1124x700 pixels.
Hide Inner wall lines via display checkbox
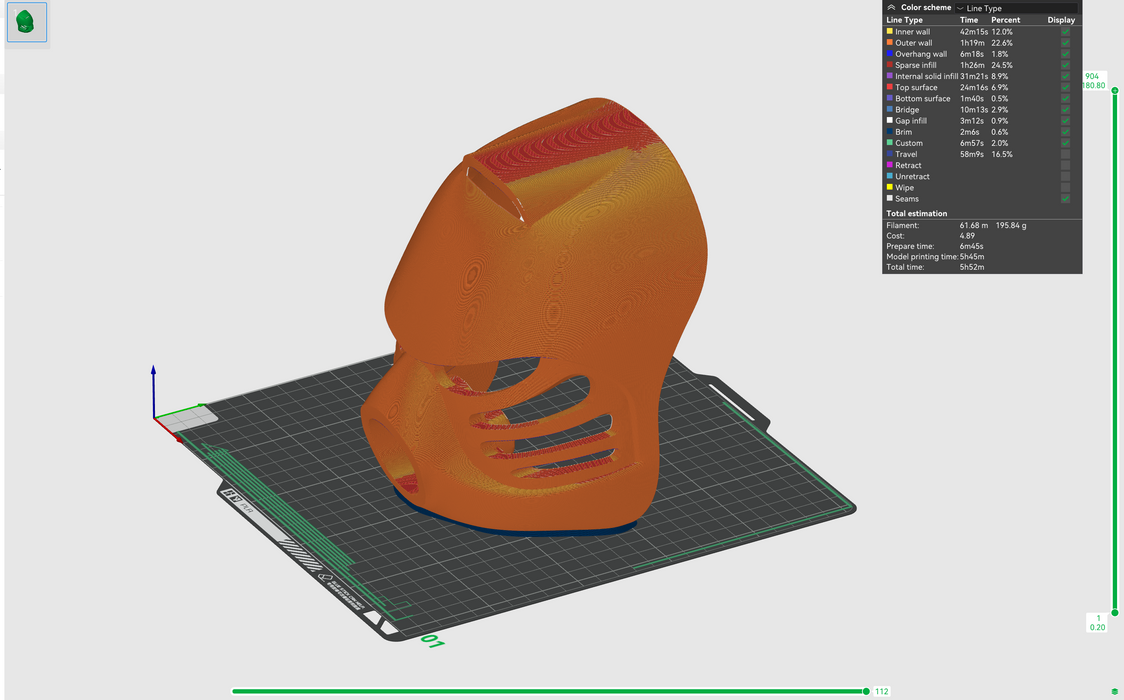pos(1065,32)
